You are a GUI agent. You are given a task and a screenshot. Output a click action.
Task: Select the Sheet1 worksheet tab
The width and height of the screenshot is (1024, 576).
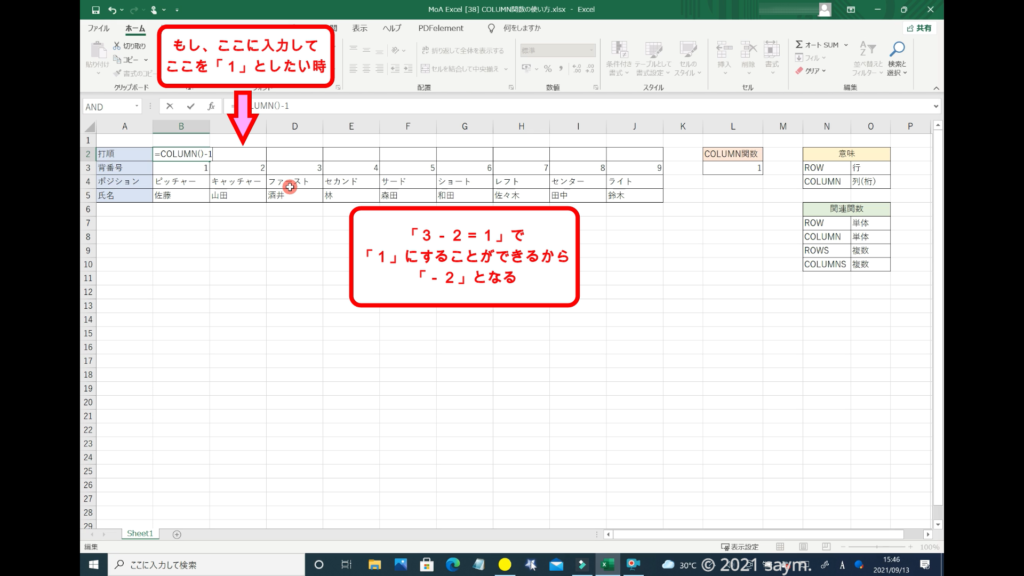coord(139,535)
